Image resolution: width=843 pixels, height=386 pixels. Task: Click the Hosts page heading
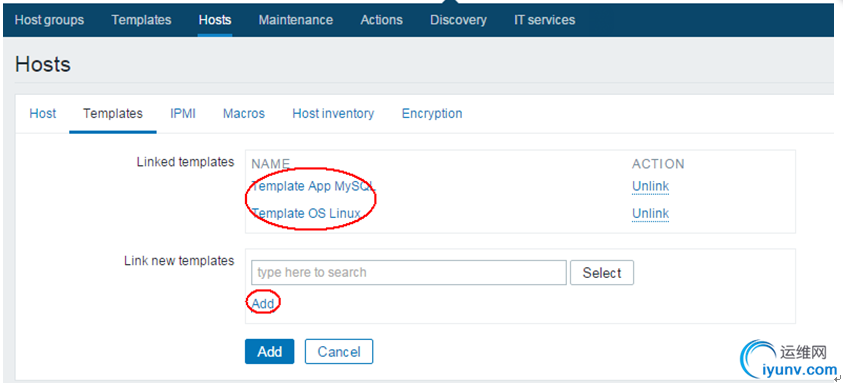43,65
